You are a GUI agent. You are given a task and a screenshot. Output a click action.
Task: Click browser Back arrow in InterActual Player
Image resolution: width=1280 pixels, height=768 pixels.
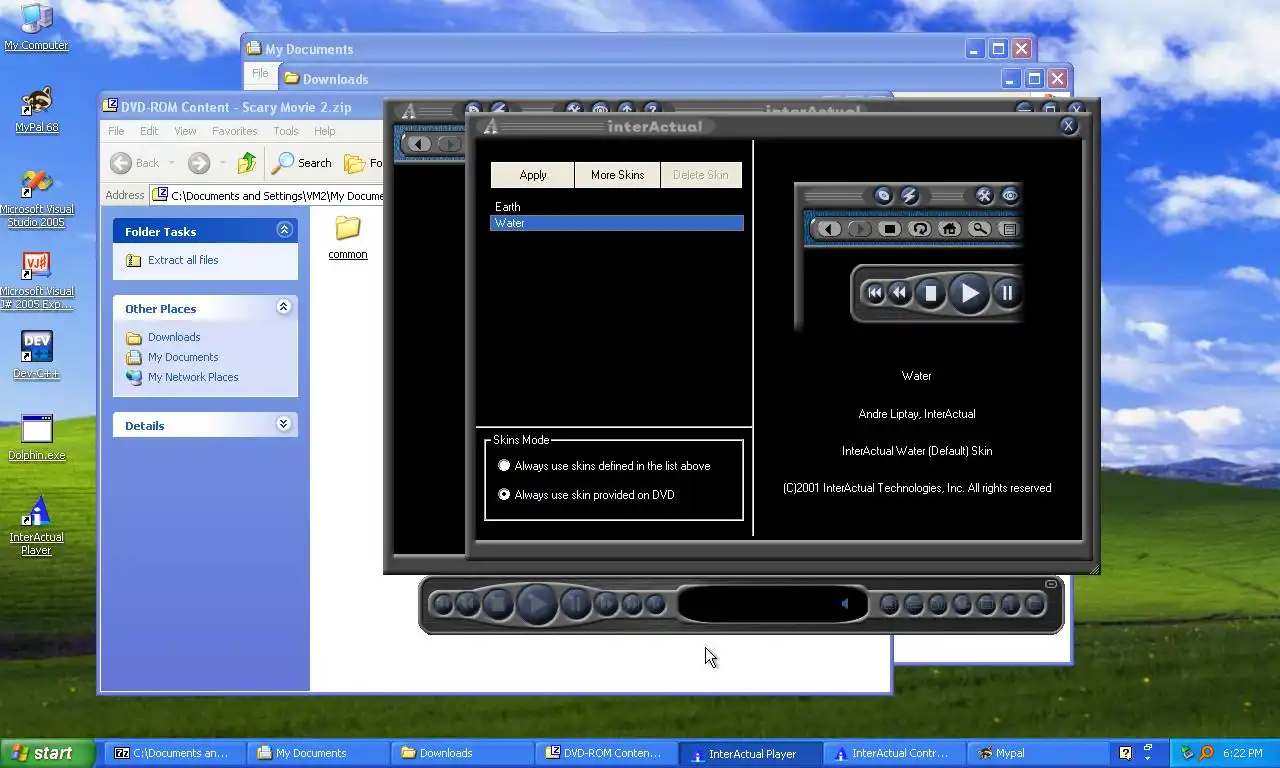pos(419,144)
